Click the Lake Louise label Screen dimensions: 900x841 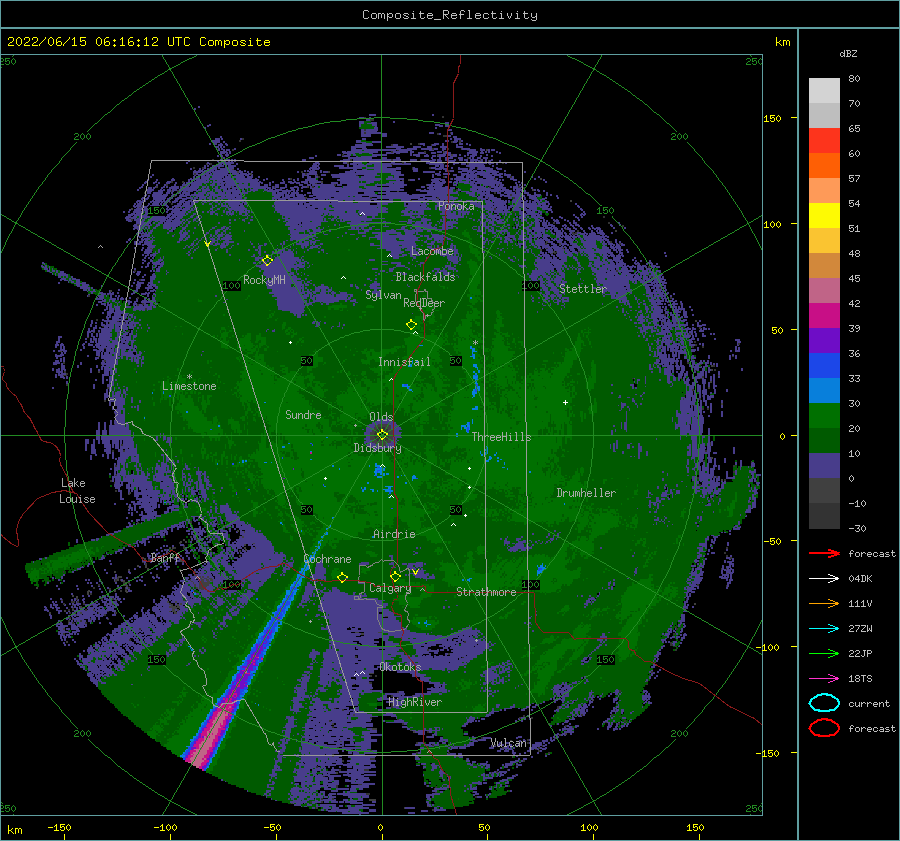coord(77,491)
